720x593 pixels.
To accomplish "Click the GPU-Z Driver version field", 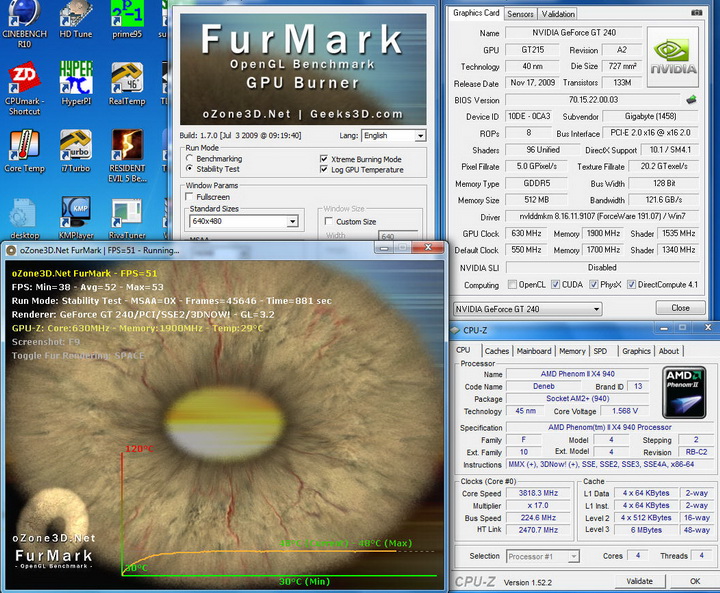I will point(602,216).
